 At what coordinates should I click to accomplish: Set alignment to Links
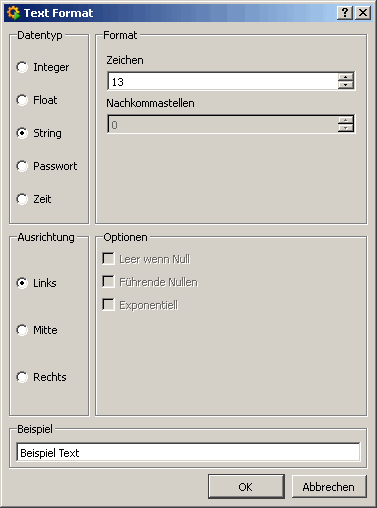click(x=36, y=283)
